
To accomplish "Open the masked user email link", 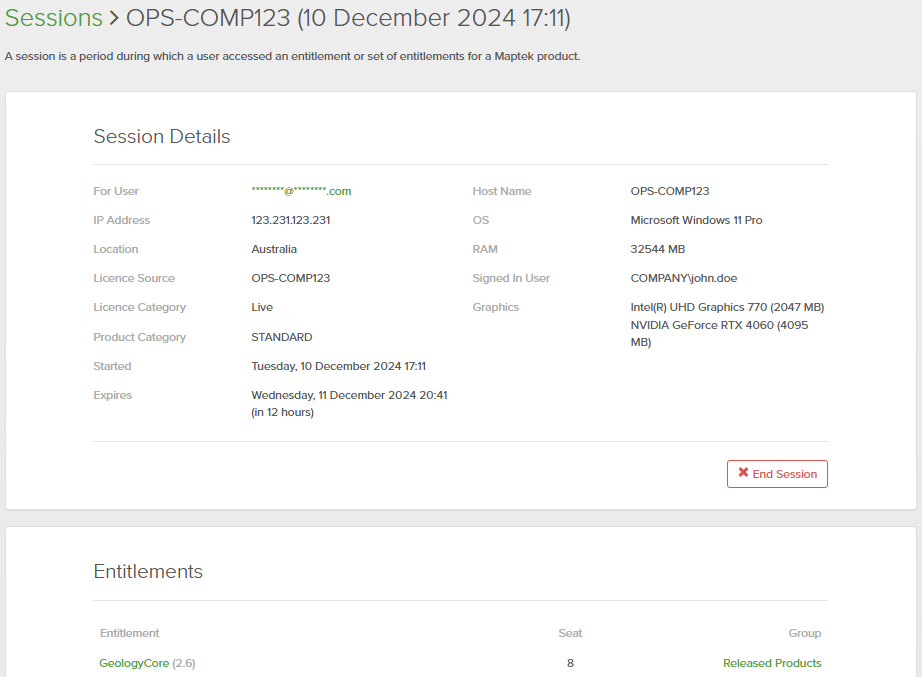I will pos(301,191).
